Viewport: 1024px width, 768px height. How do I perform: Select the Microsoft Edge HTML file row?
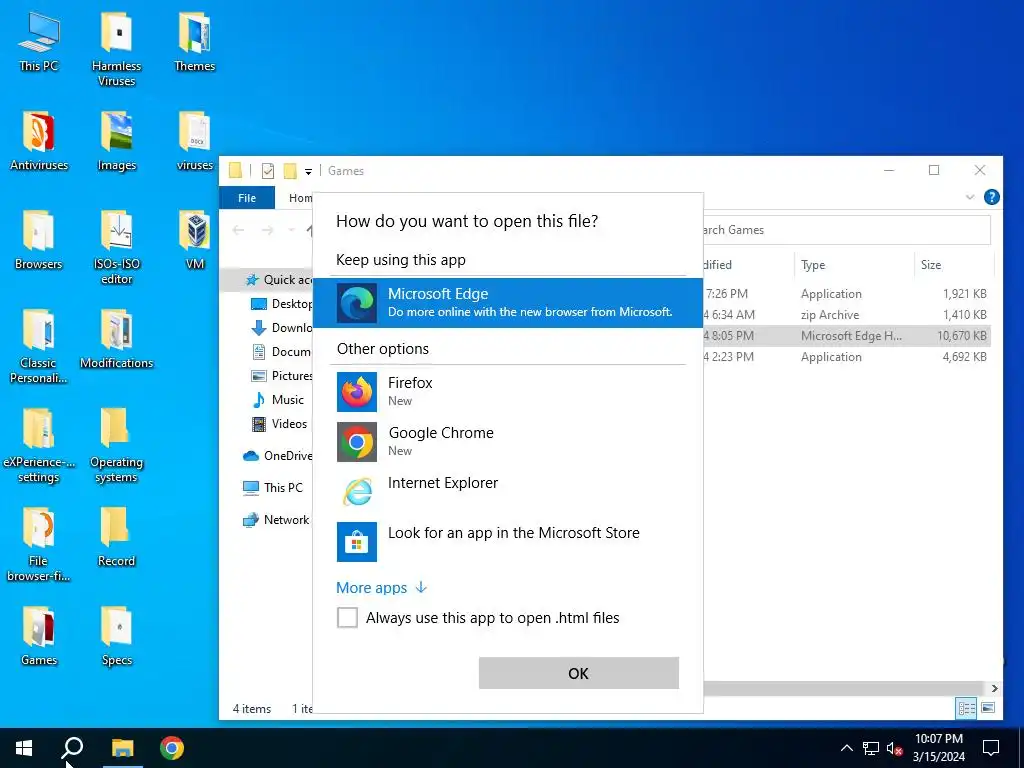[846, 336]
